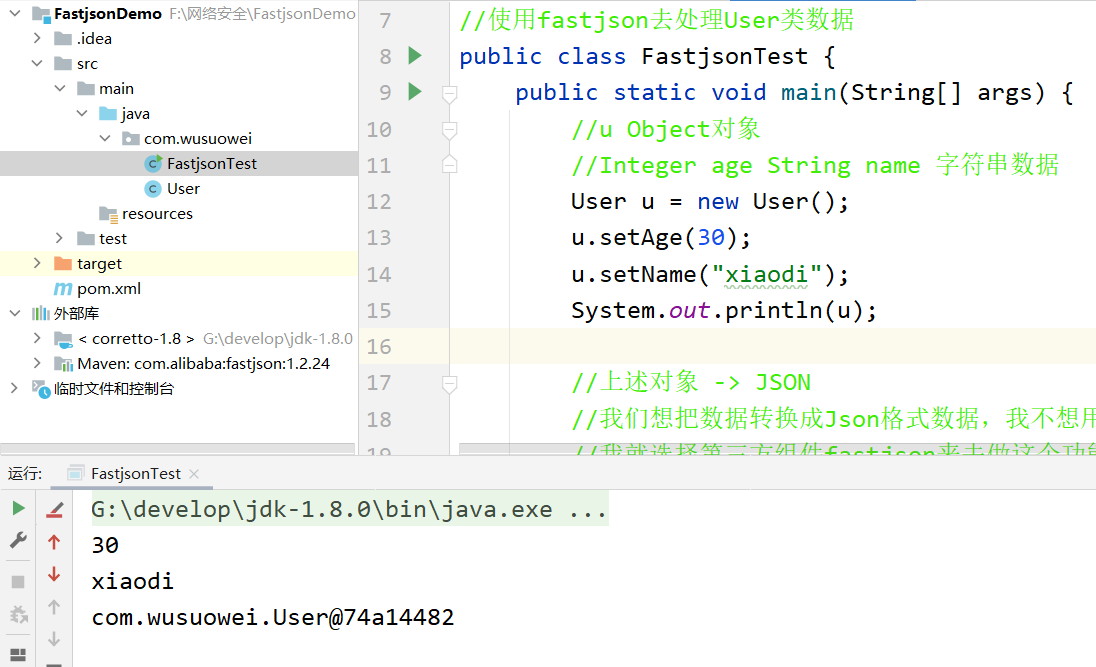Fold comment block at line 17
The width and height of the screenshot is (1096, 667).
coord(449,384)
